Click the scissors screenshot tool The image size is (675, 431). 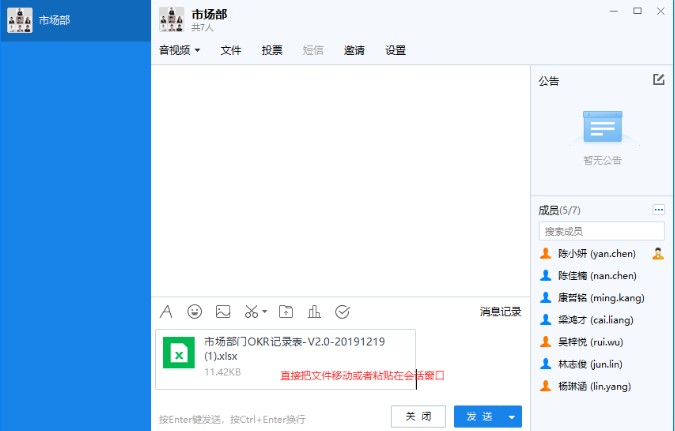[252, 311]
